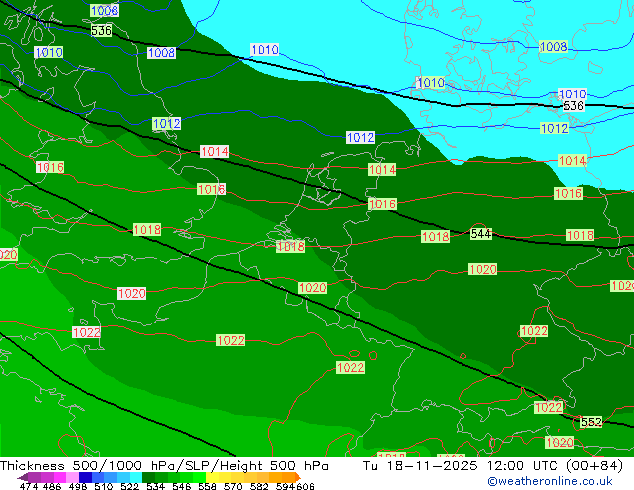
Task: Click legend value 606
Action: (x=305, y=486)
